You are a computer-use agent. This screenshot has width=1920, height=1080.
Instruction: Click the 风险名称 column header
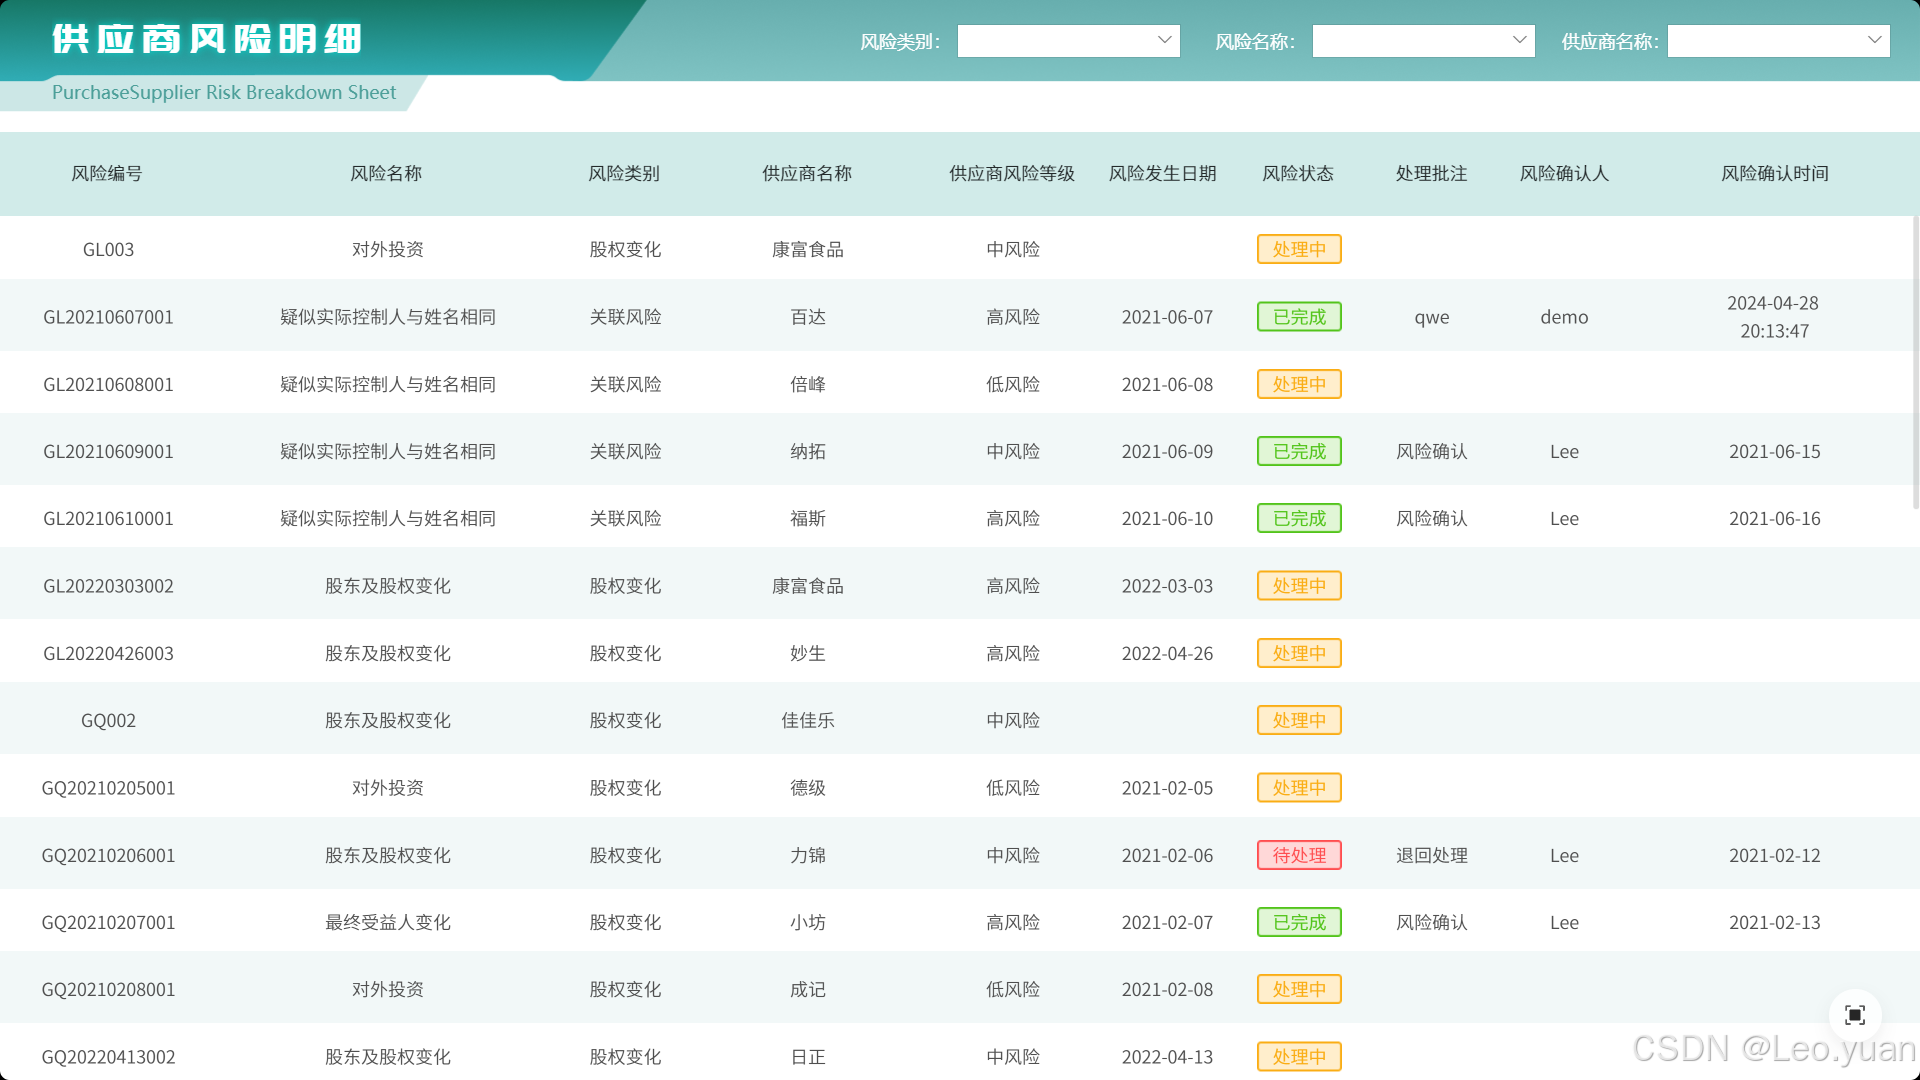point(386,173)
